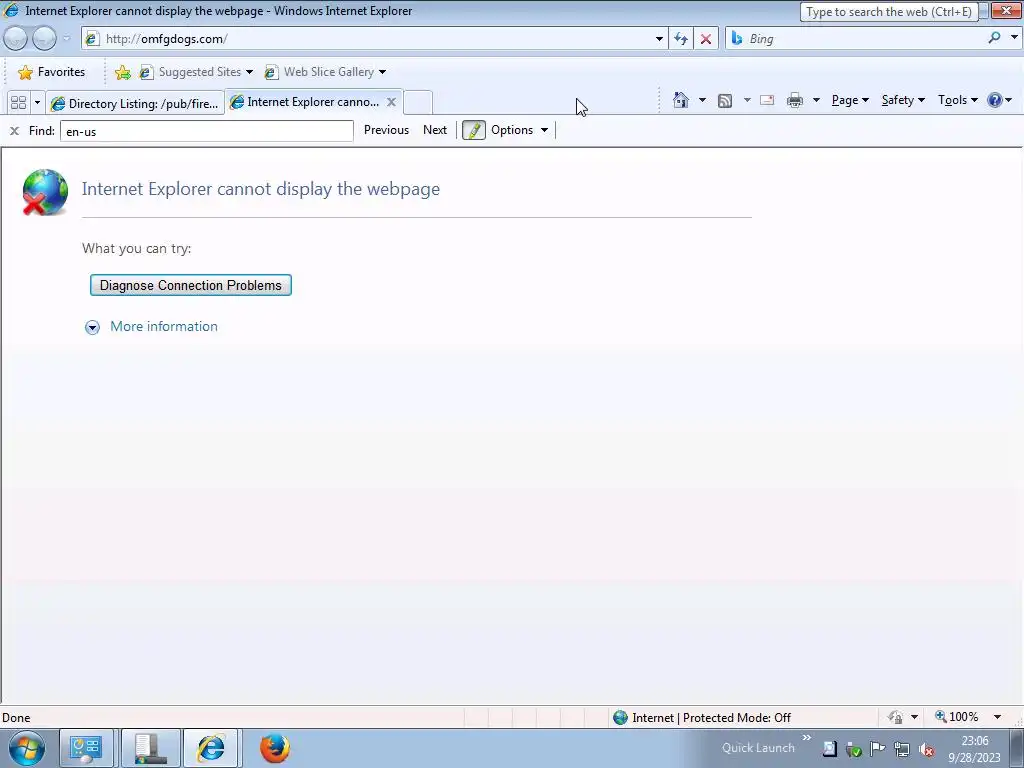This screenshot has width=1024, height=768.
Task: Click the Quick Tabs icon
Action: pyautogui.click(x=18, y=103)
